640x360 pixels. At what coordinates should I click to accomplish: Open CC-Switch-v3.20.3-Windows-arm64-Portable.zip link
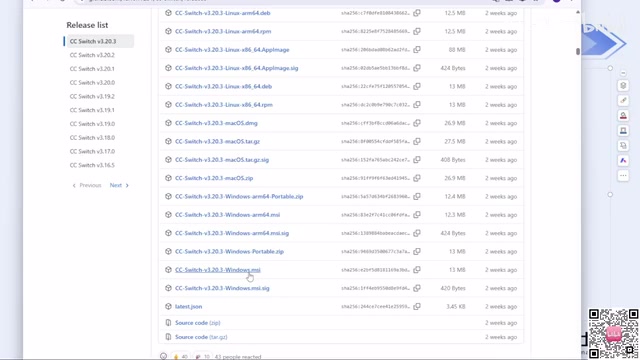[x=239, y=196]
